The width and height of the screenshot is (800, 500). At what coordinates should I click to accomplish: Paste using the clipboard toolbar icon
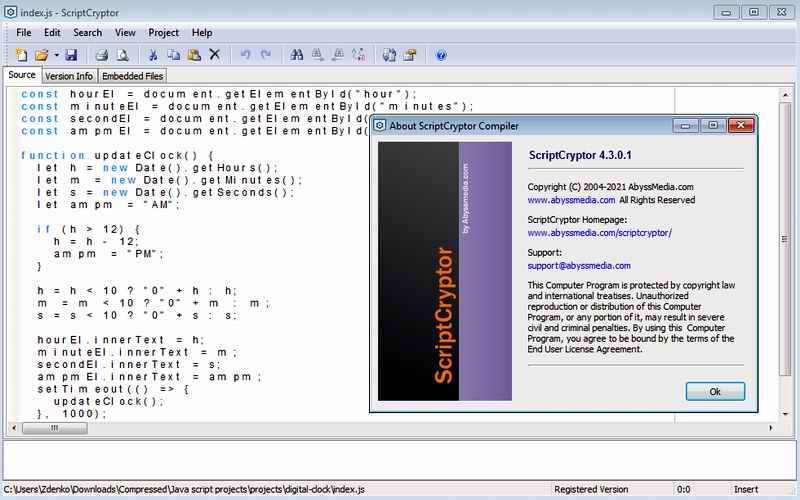[194, 54]
